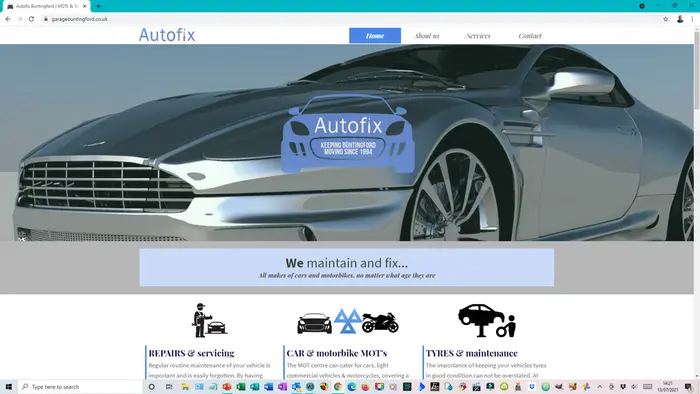Launch Excel from the taskbar
Image resolution: width=700 pixels, height=394 pixels.
(241, 387)
